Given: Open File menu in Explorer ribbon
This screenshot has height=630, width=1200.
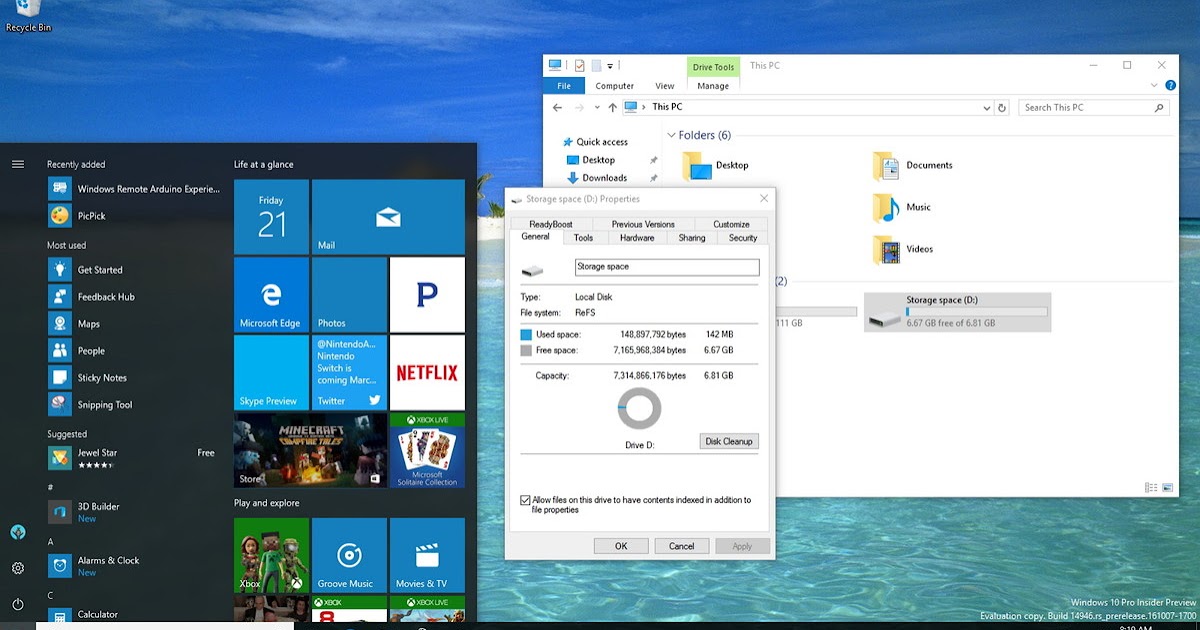Looking at the screenshot, I should point(564,86).
